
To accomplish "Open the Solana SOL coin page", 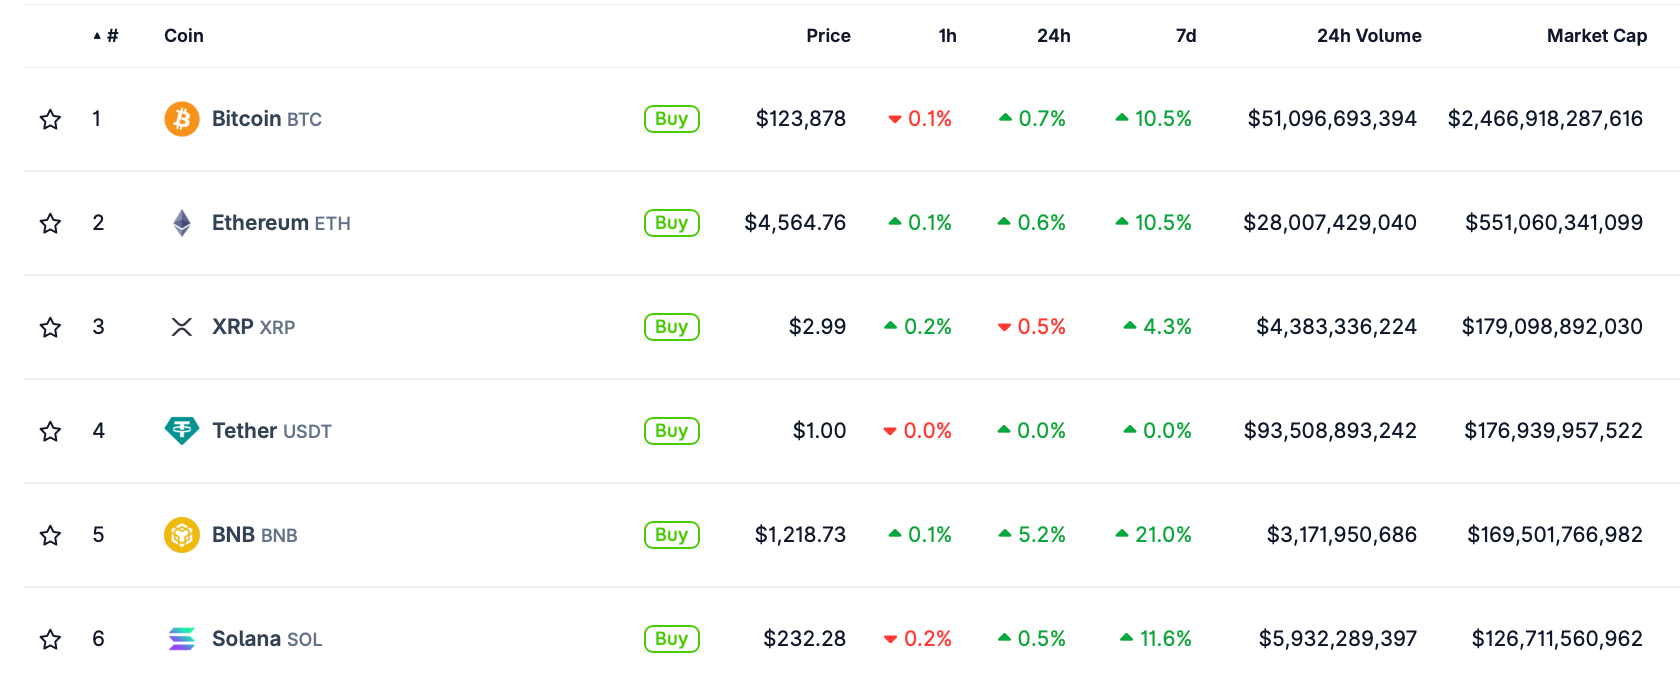I will click(266, 639).
